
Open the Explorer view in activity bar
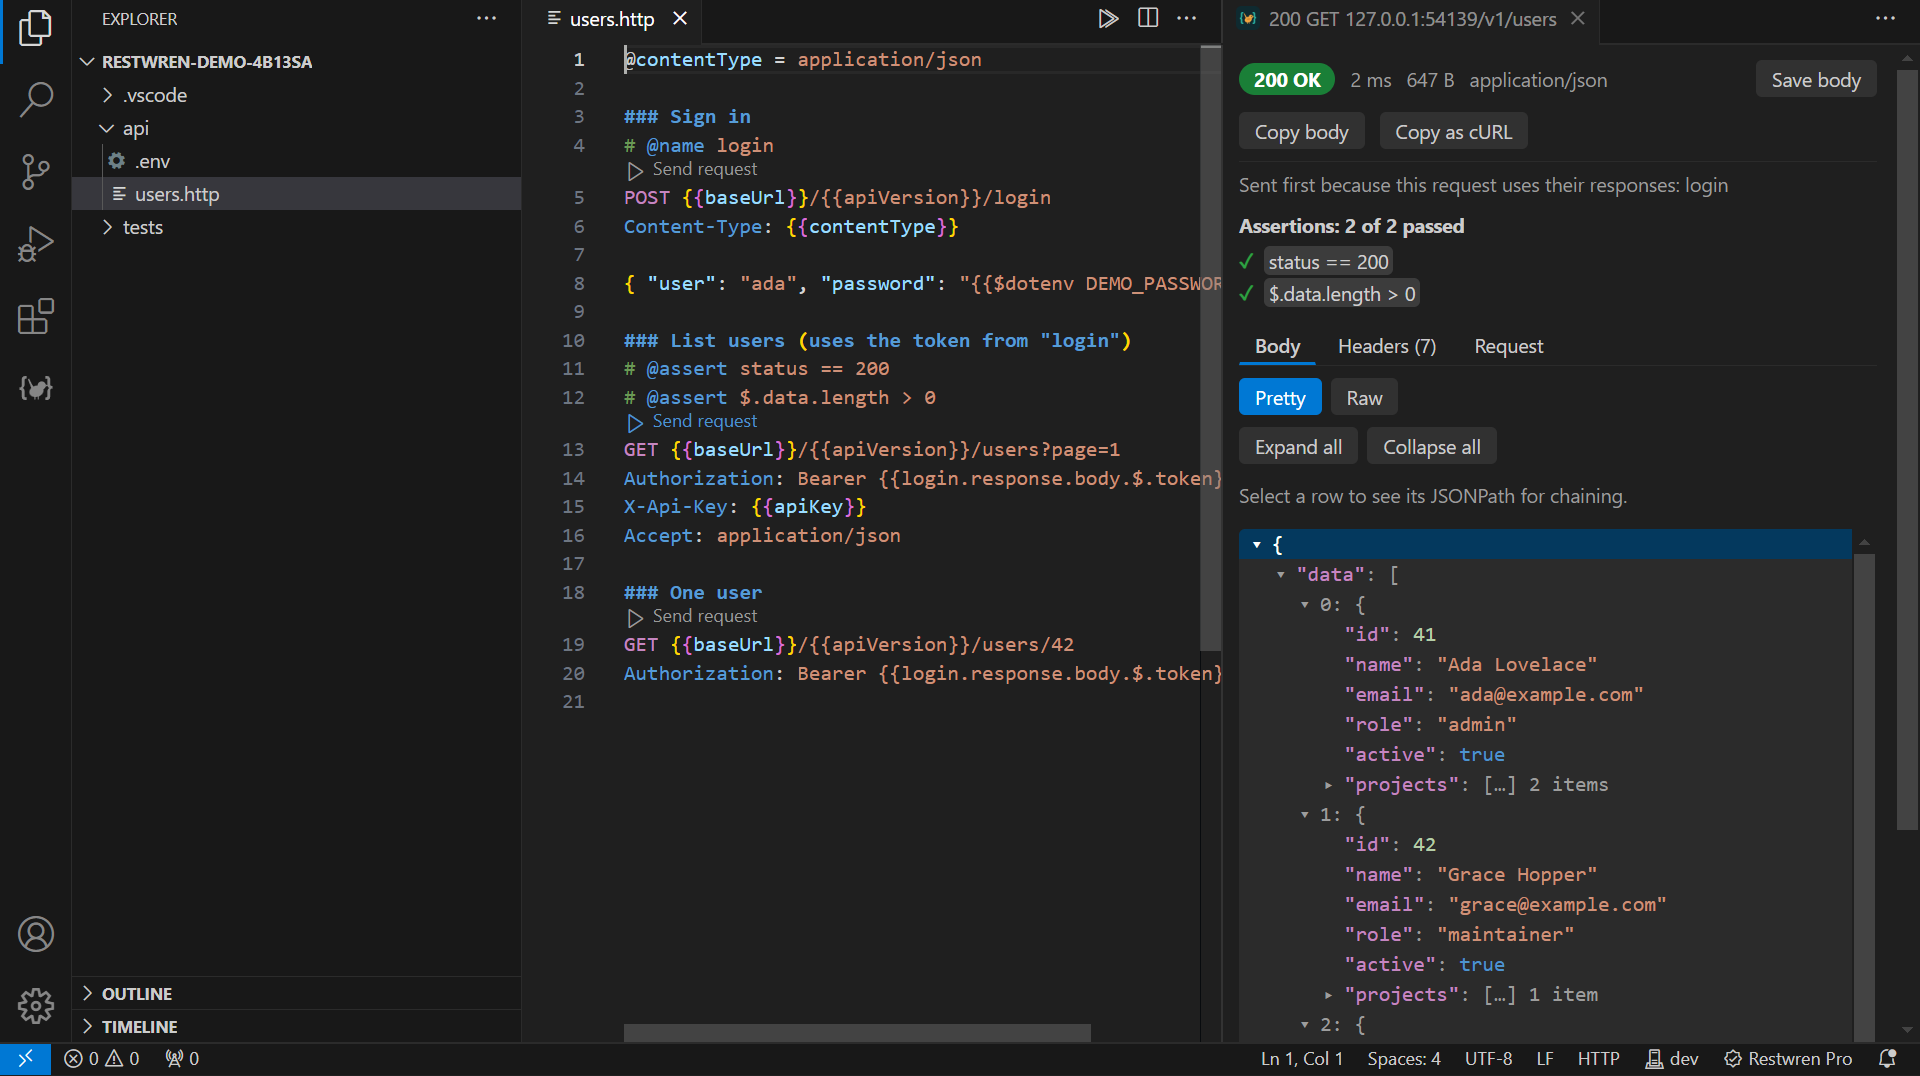35,28
